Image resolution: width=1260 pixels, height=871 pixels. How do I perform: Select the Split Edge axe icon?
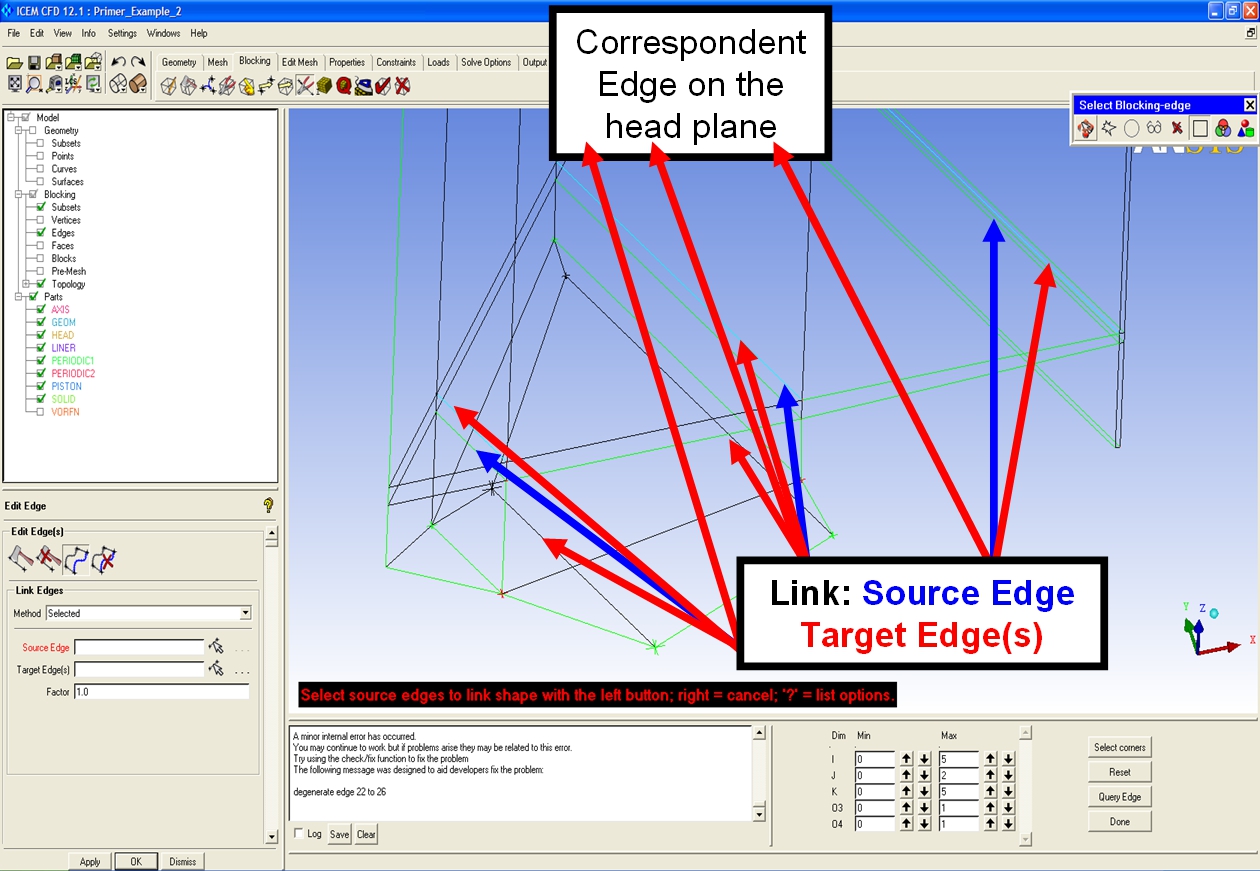pos(21,559)
